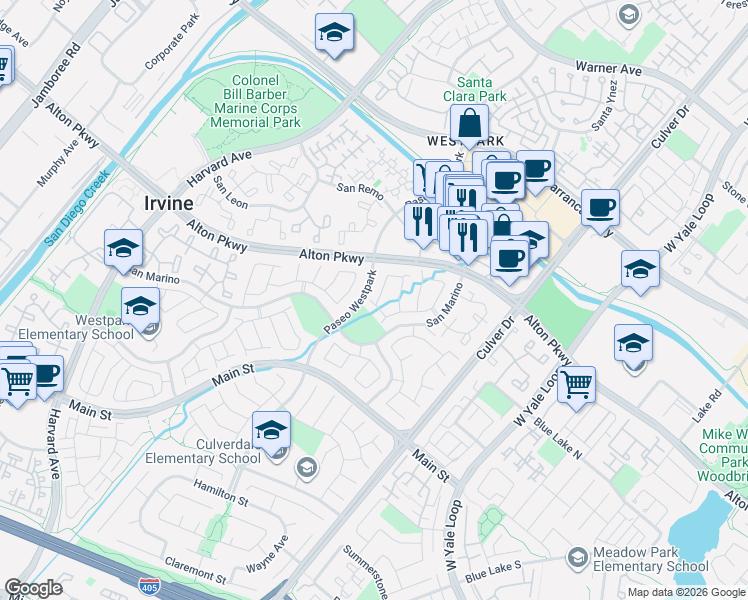Screen dimensions: 748x600
Task: Click the Irvine city label
Action: coord(169,203)
